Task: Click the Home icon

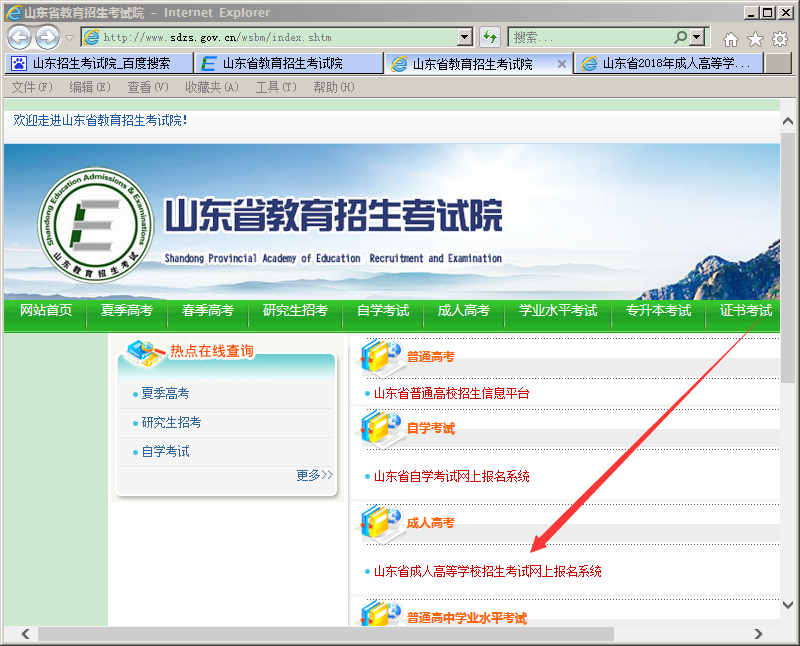Action: (731, 39)
